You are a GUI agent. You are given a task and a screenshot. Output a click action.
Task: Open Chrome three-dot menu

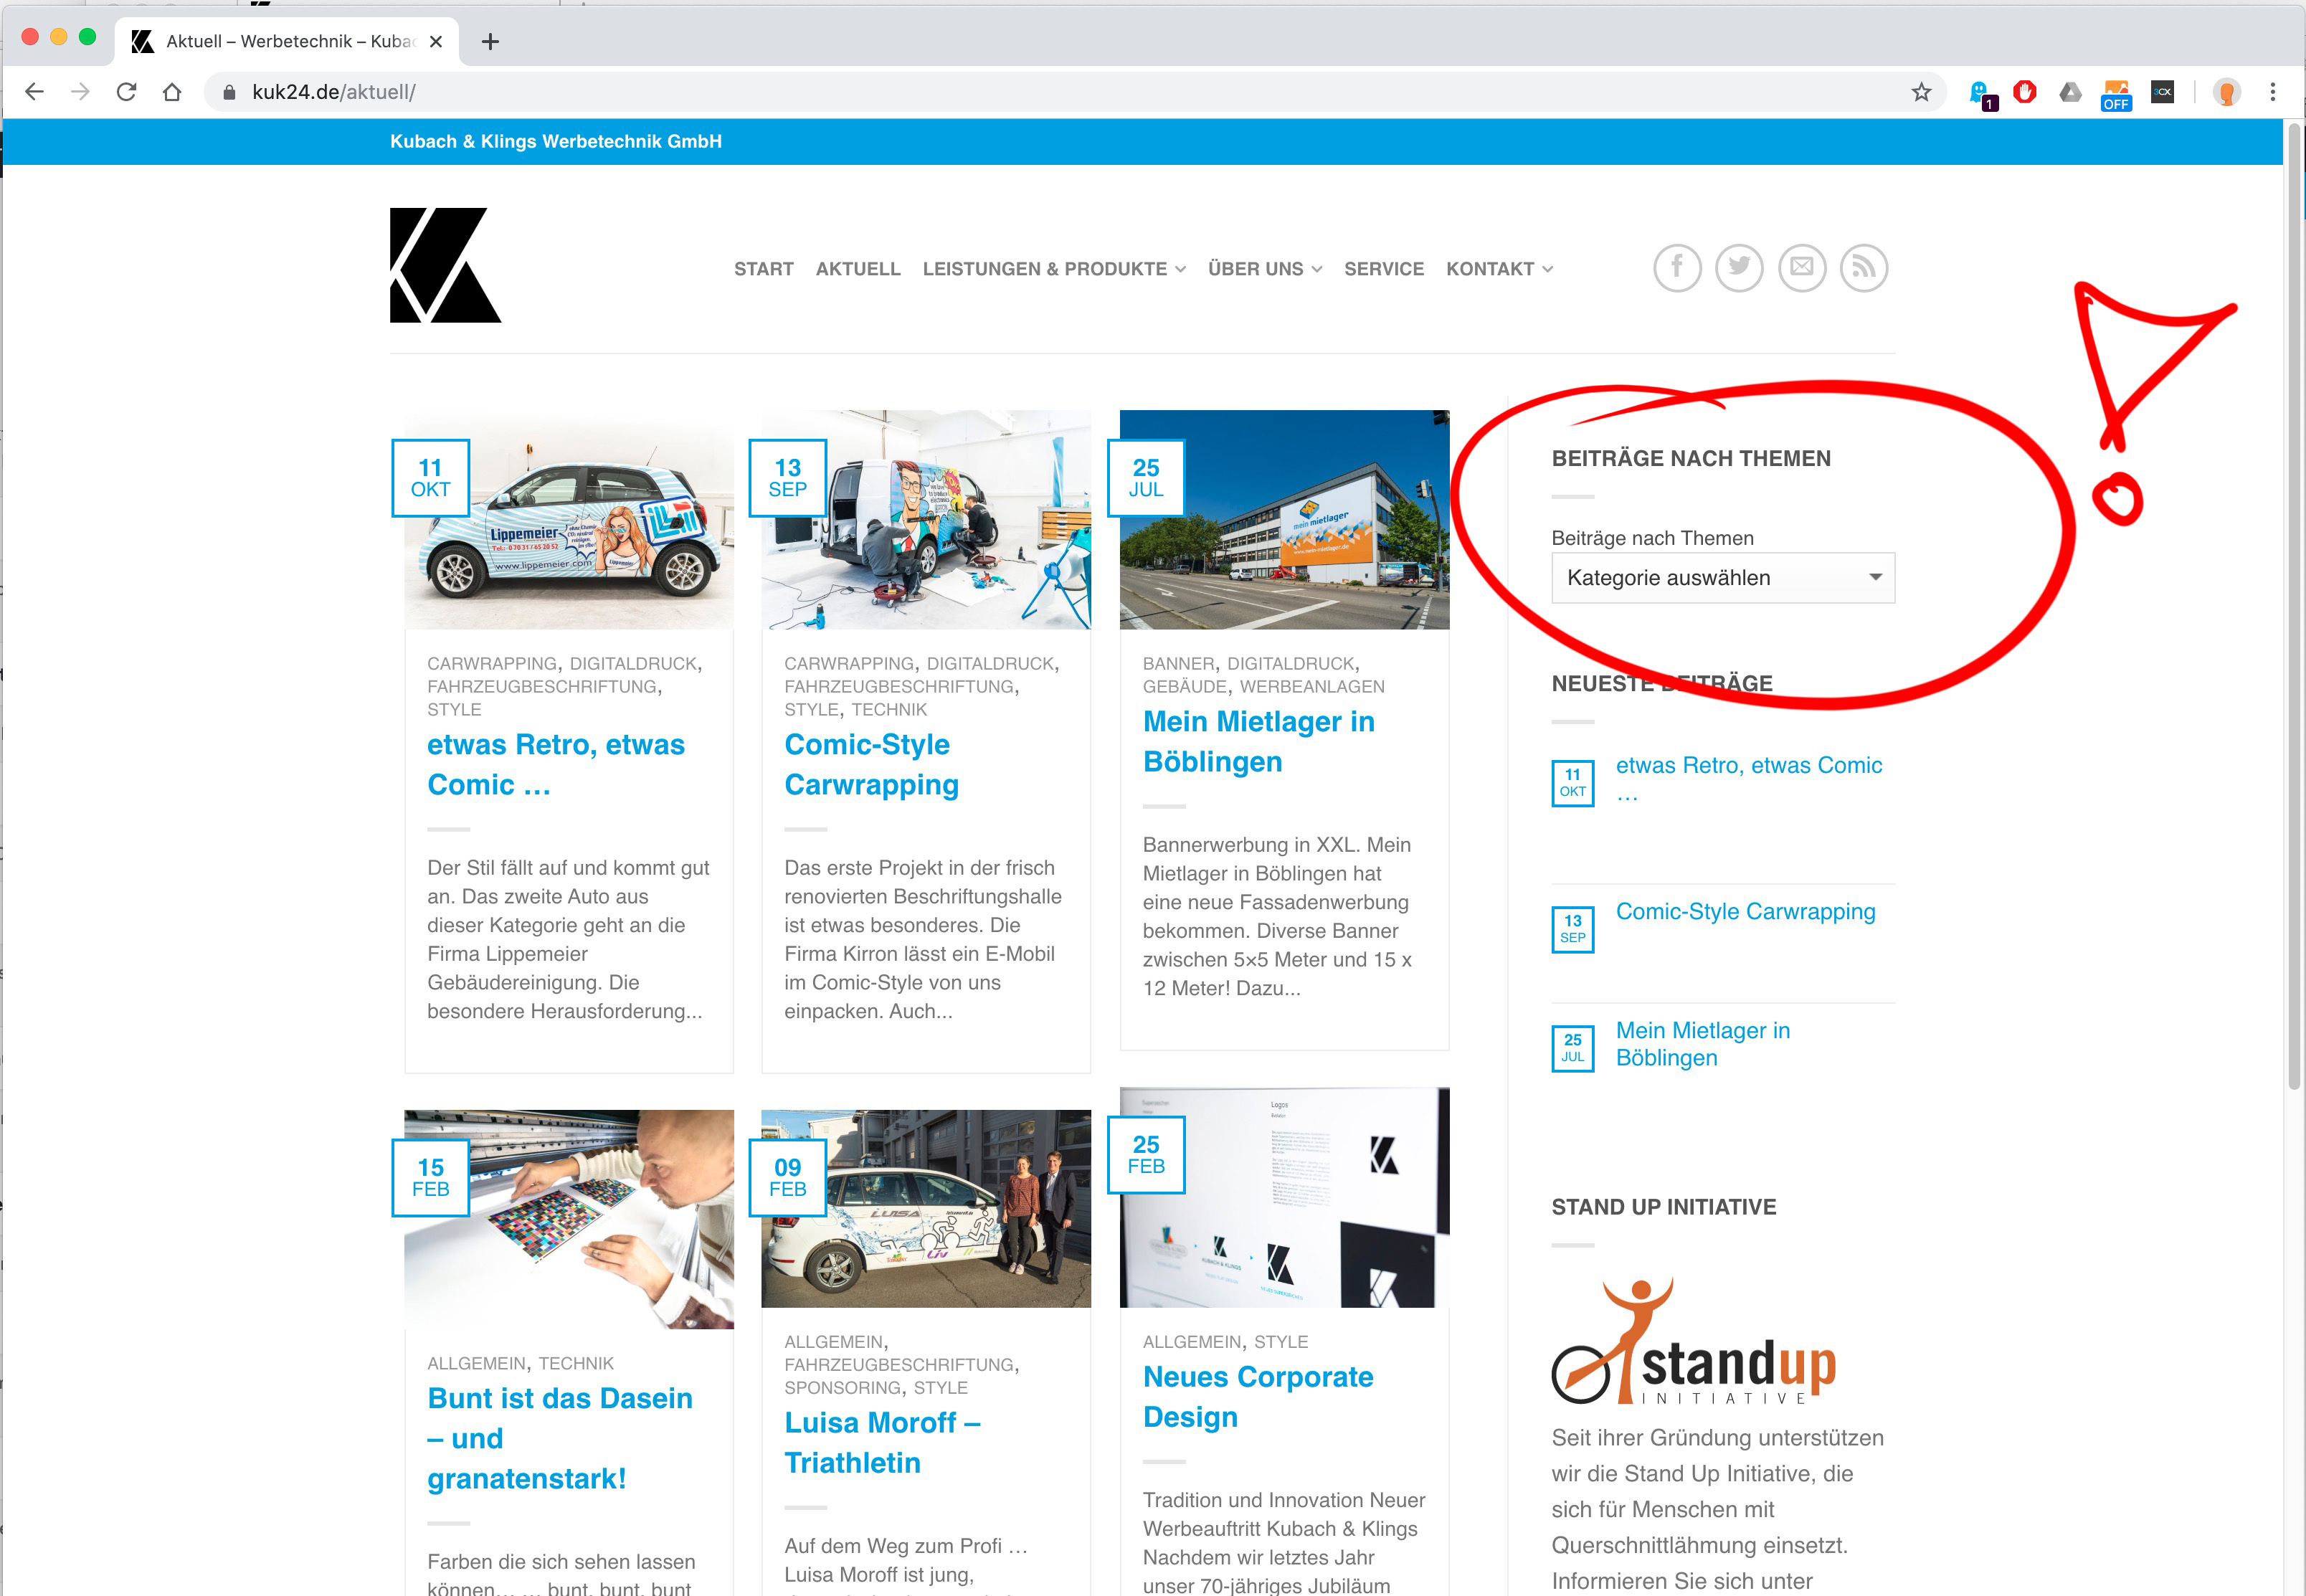2272,92
